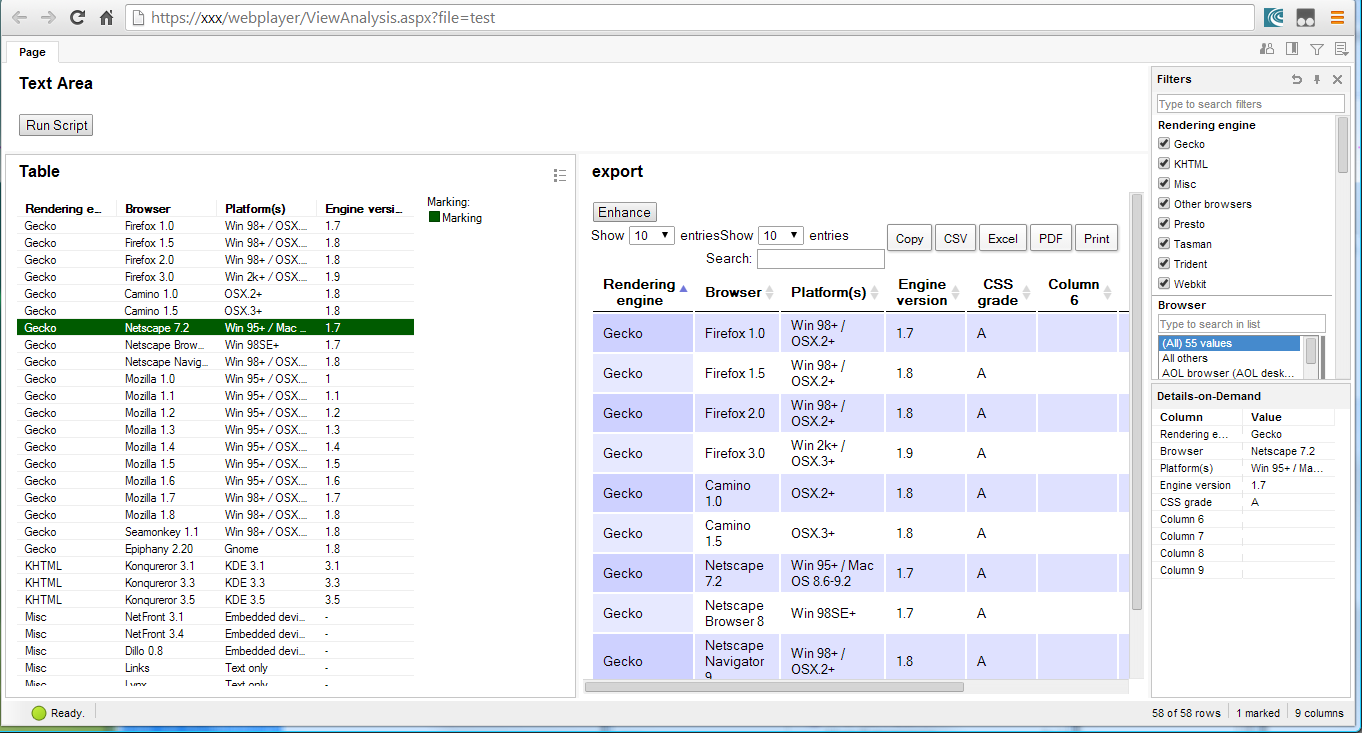The image size is (1362, 733).
Task: Select the Epiphany 2.20 row in Table
Action: tap(215, 548)
